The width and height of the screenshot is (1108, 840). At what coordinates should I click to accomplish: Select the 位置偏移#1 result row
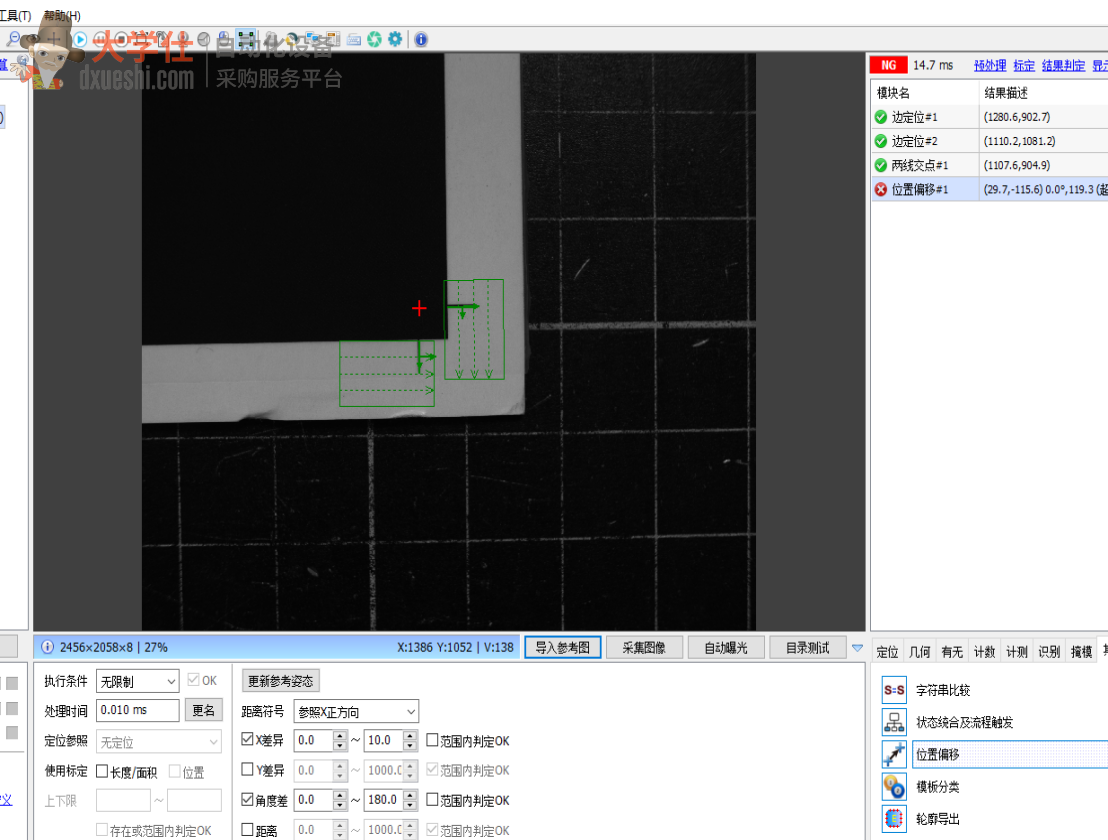tap(989, 189)
